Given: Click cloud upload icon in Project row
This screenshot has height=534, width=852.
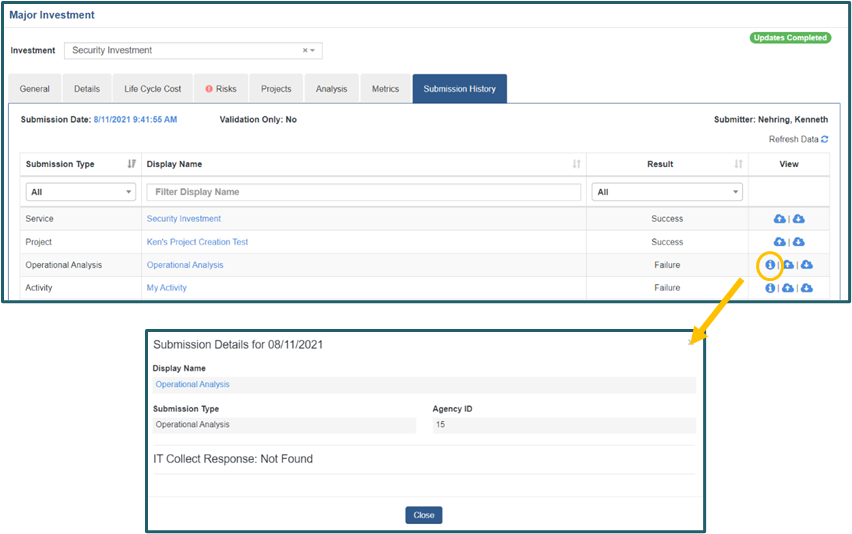Looking at the screenshot, I should point(780,242).
